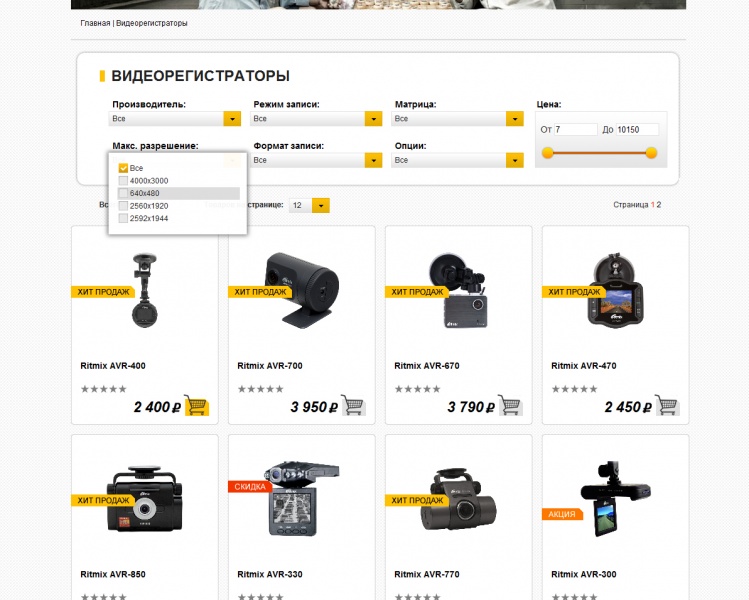
Task: Open Ritmix AVR-700 product title
Action: click(x=270, y=366)
